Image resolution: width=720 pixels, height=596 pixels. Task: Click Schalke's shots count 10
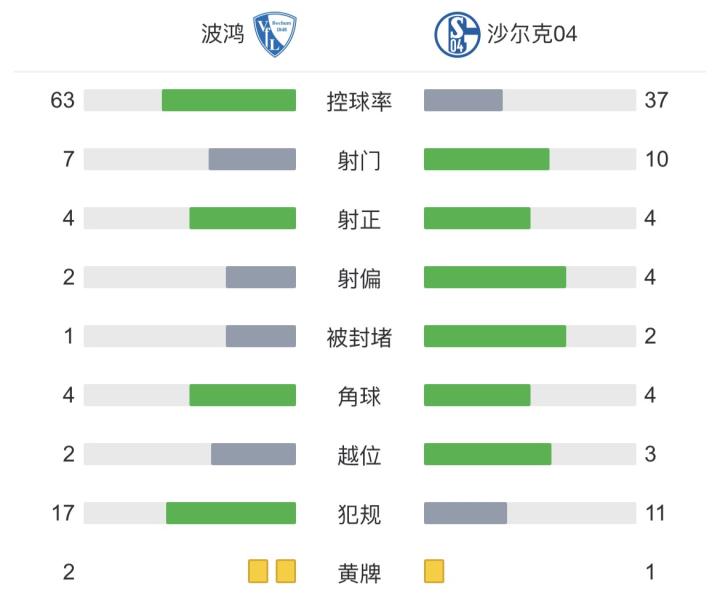(x=656, y=160)
